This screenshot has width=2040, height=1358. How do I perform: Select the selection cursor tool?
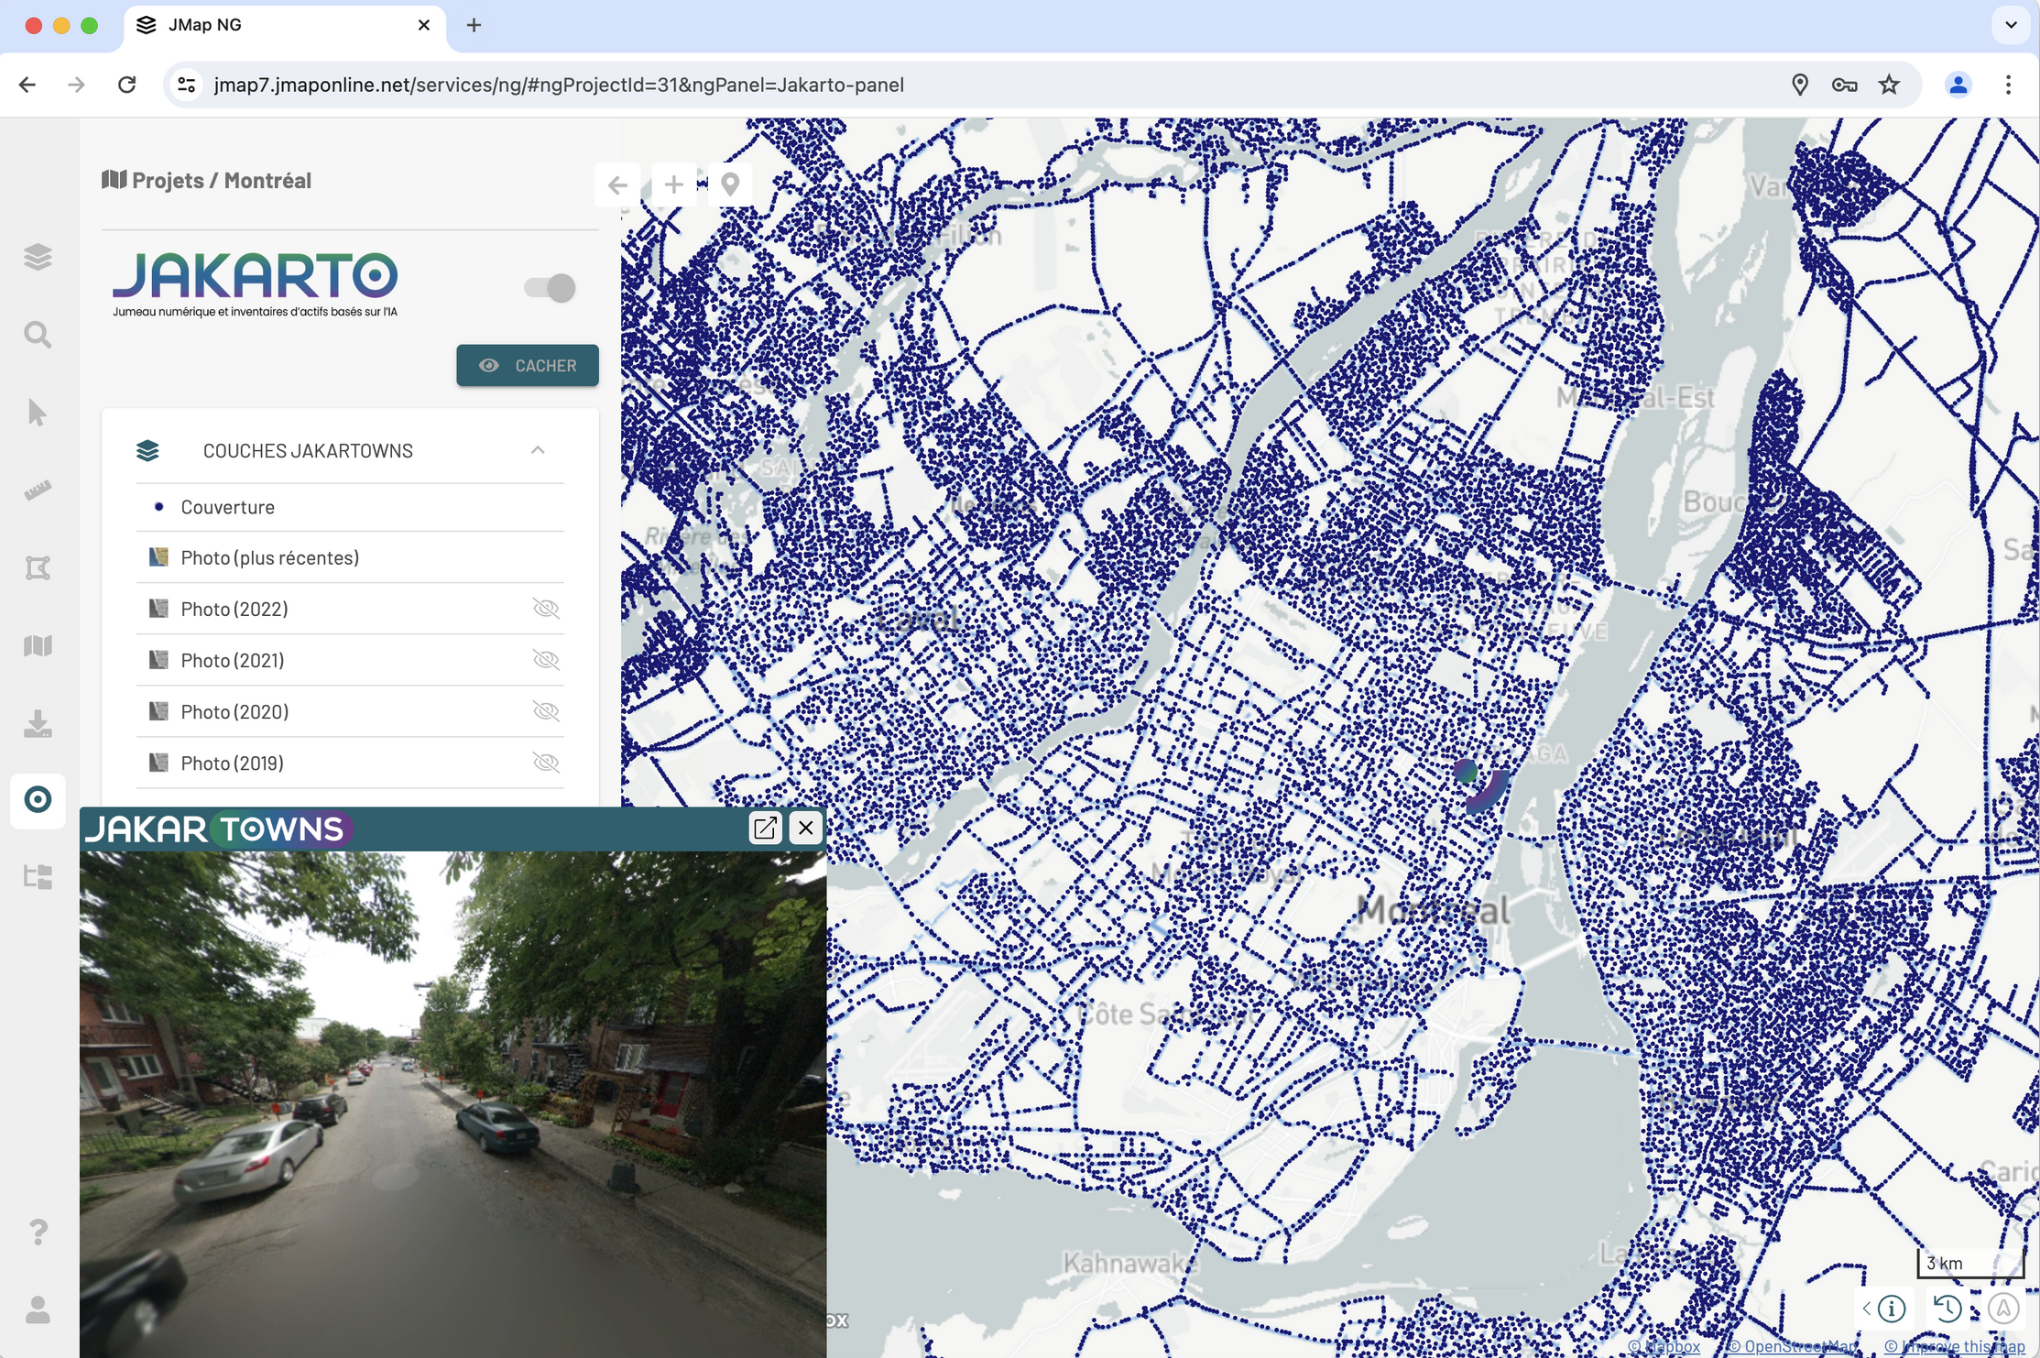38,412
